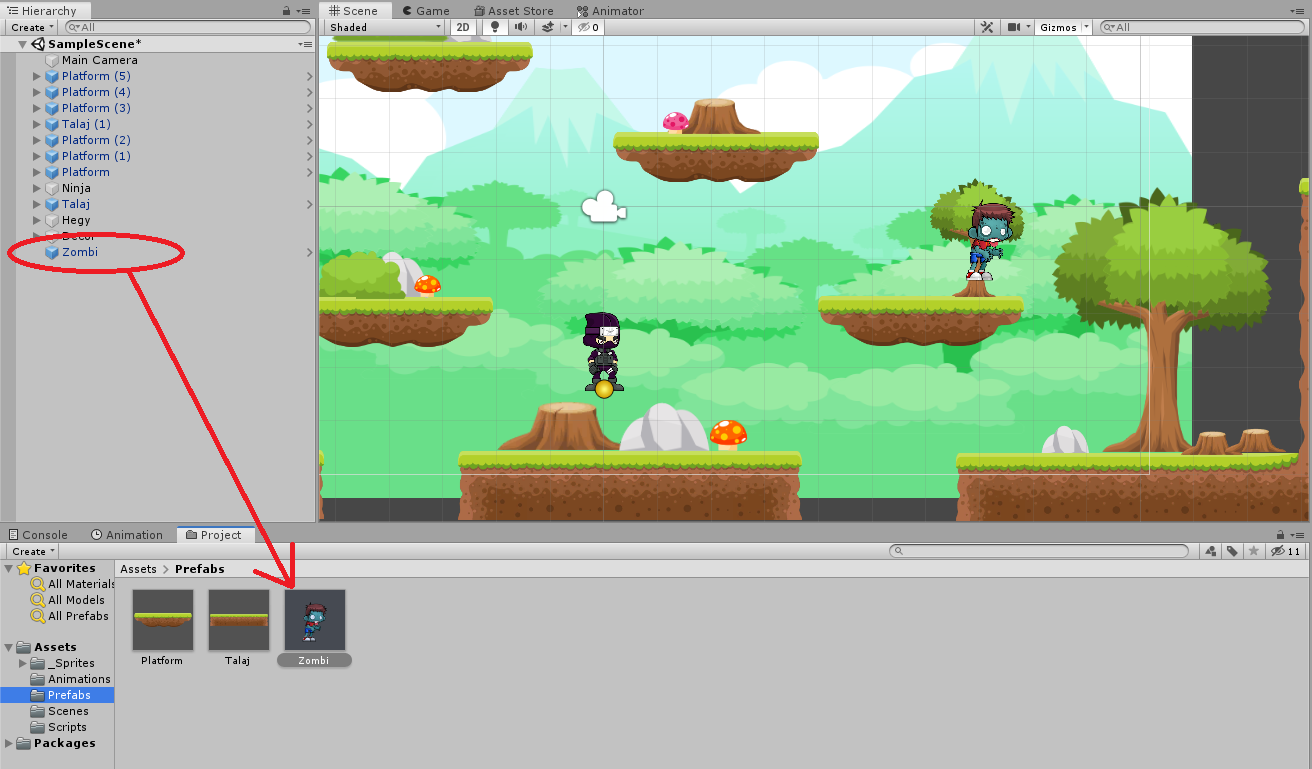Open the Scripts folder
The height and width of the screenshot is (769, 1312).
coord(67,727)
